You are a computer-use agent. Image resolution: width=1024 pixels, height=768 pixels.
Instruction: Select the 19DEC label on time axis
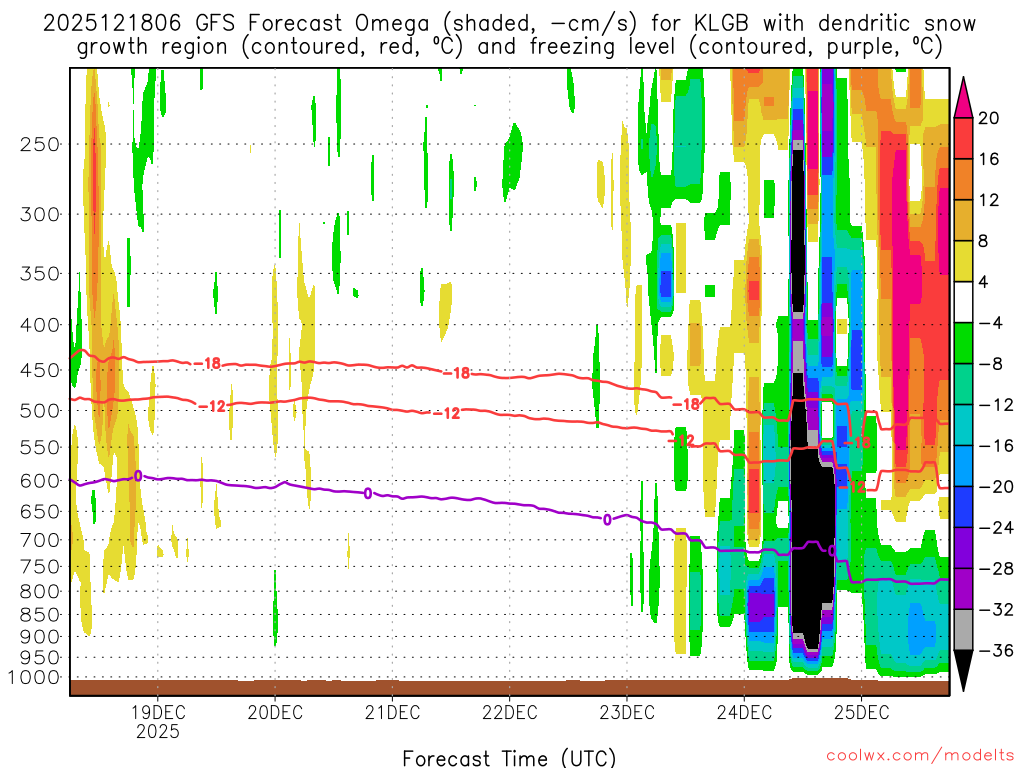[x=157, y=712]
